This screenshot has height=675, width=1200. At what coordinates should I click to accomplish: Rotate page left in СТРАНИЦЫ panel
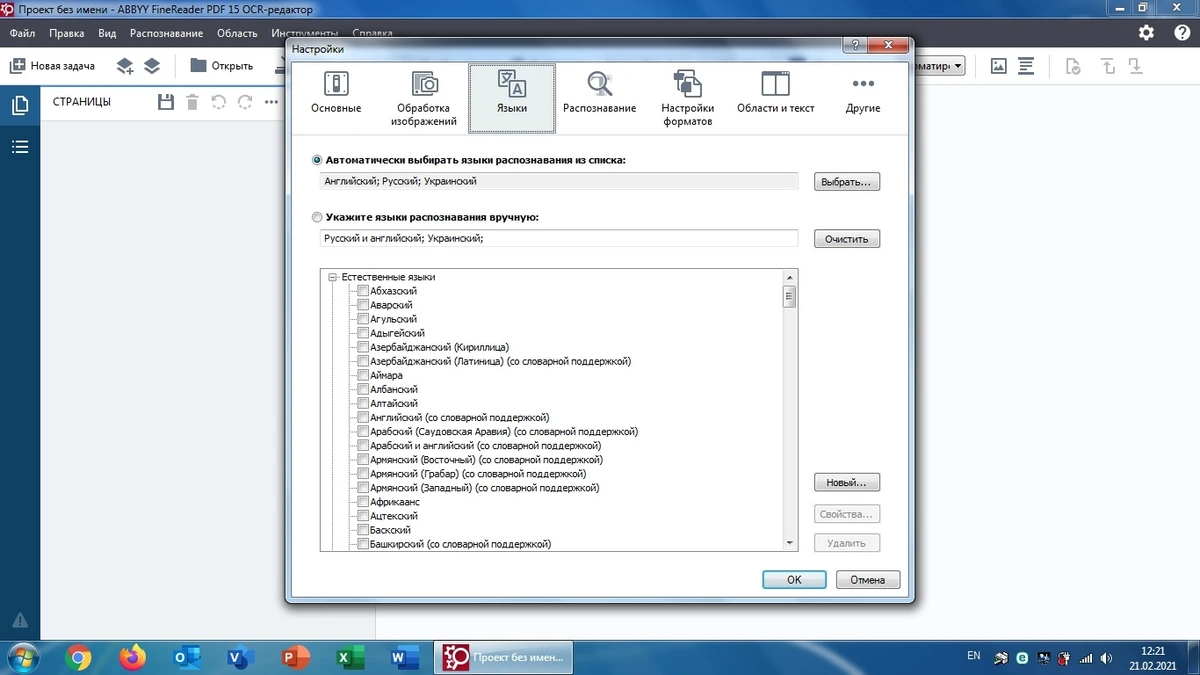(x=219, y=102)
